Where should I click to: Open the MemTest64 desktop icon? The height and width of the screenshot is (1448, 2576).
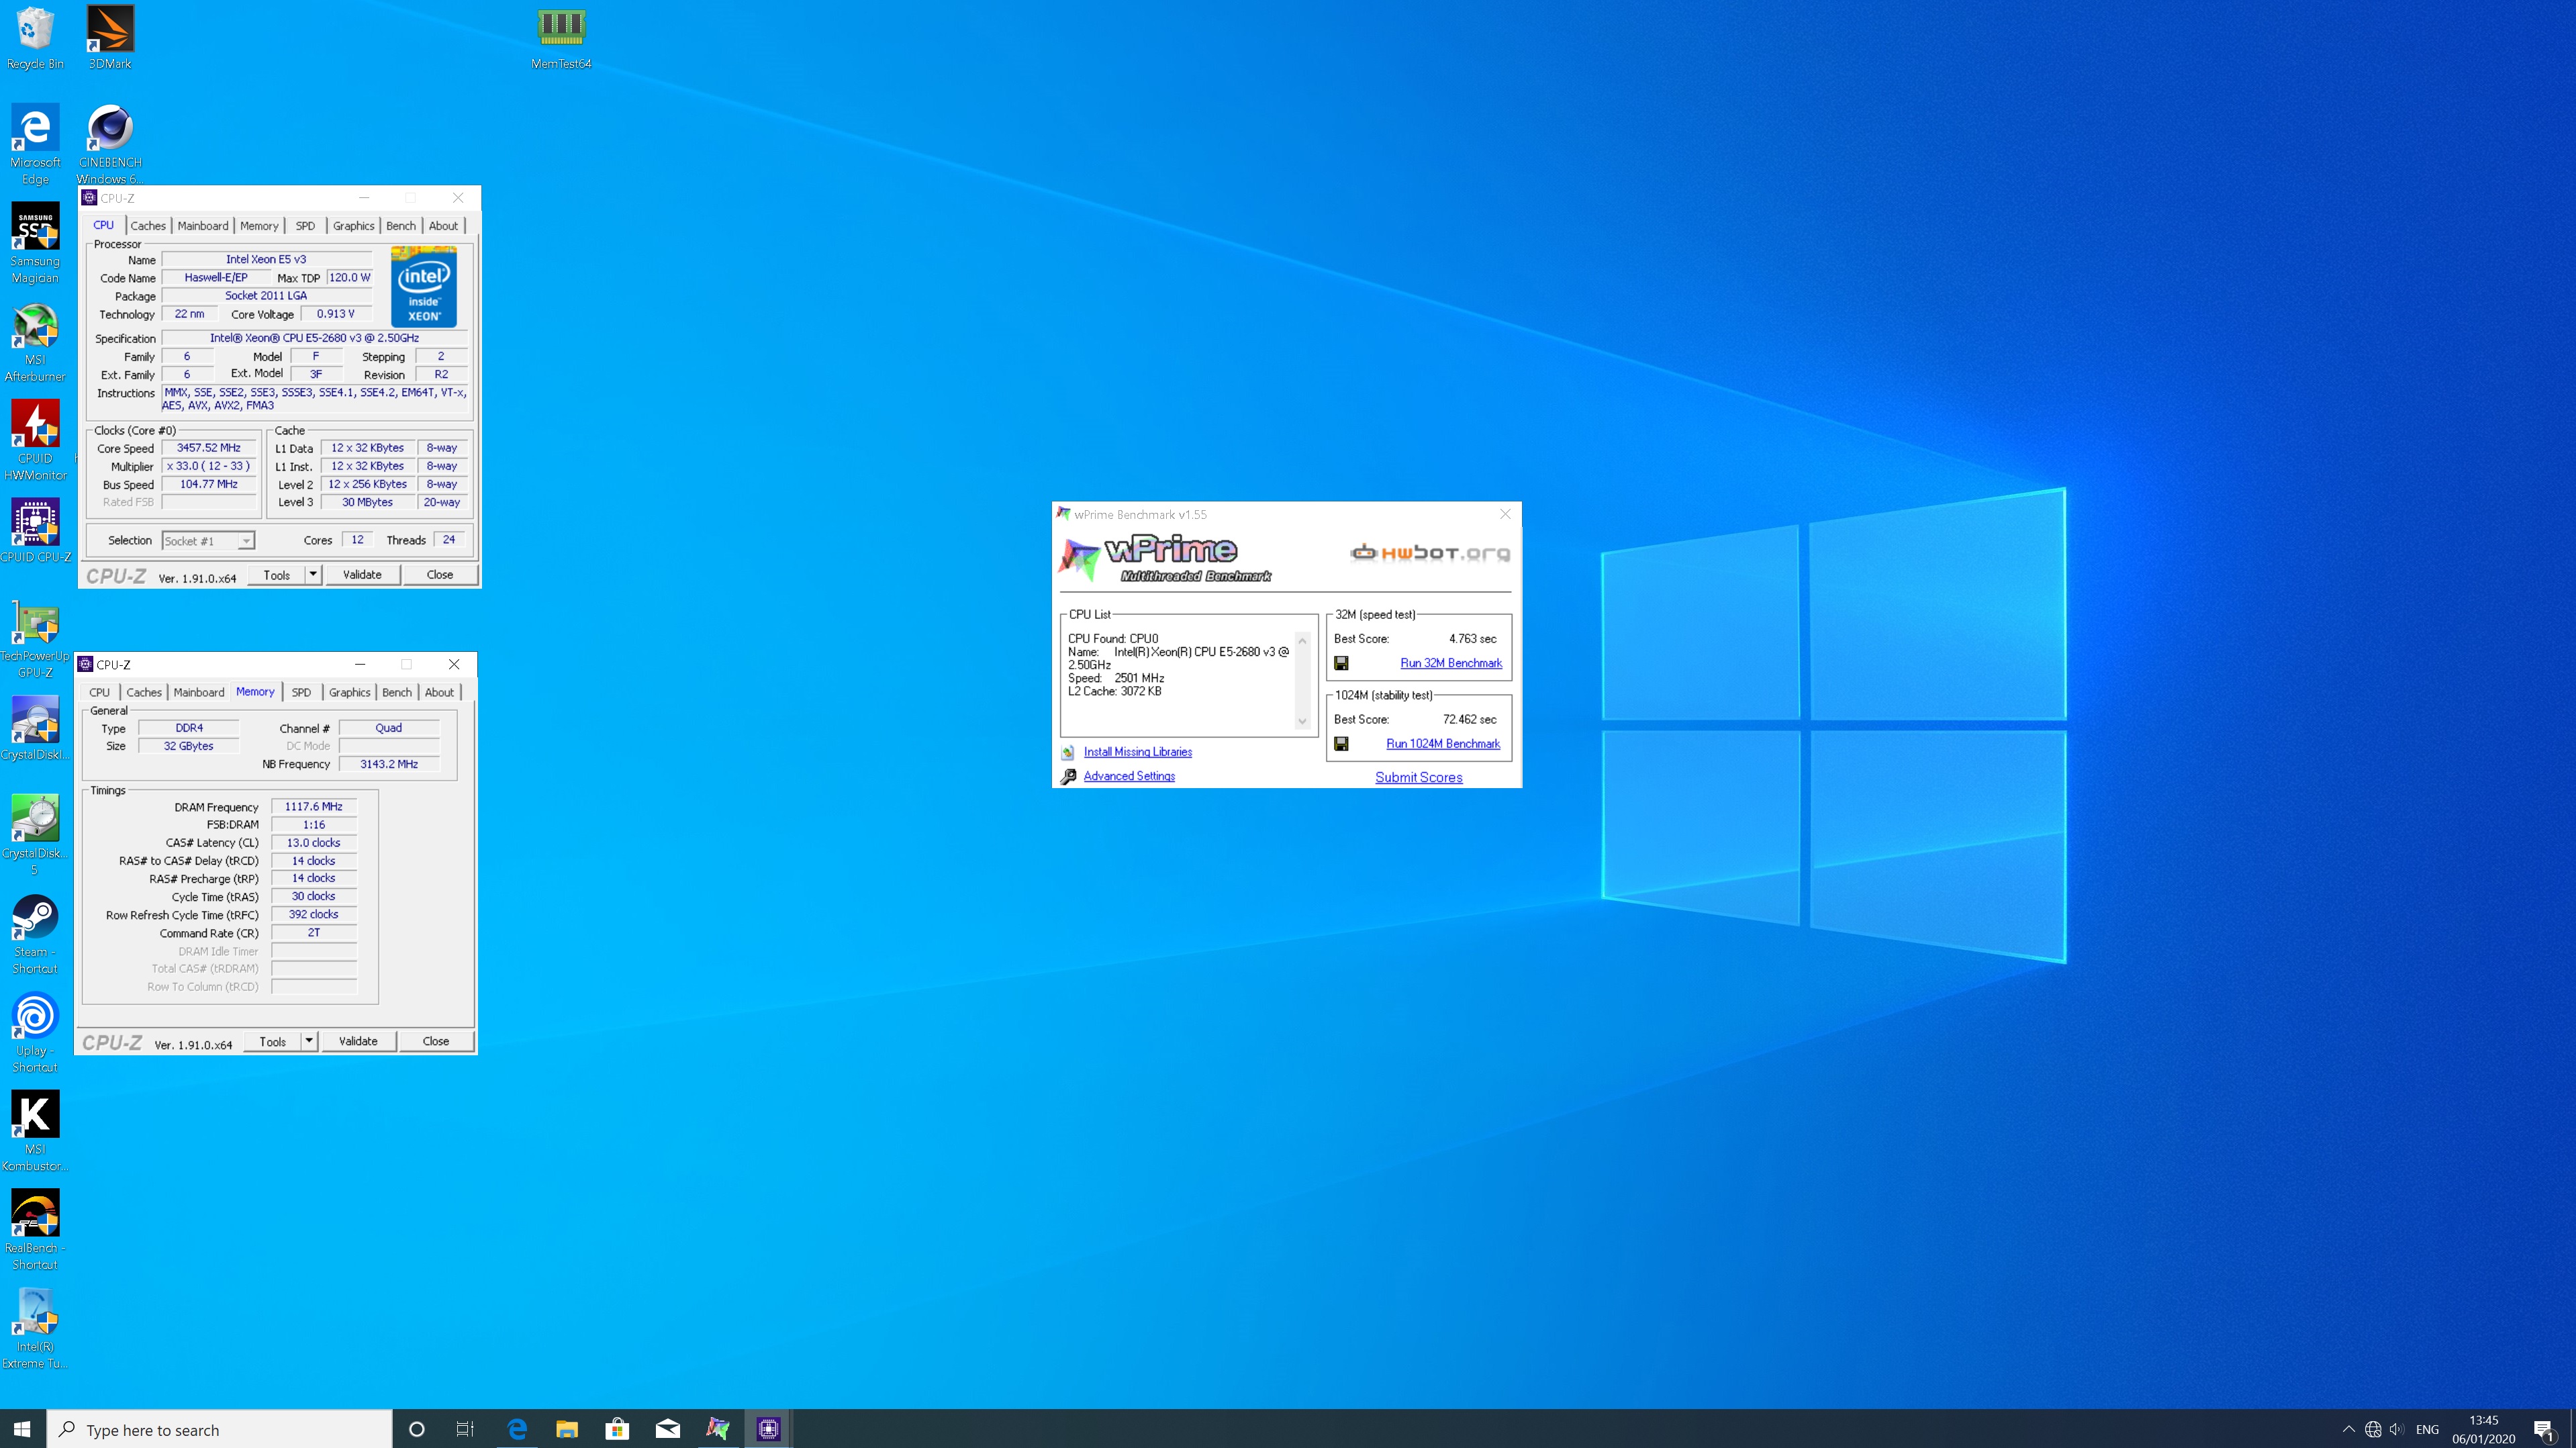coord(561,38)
